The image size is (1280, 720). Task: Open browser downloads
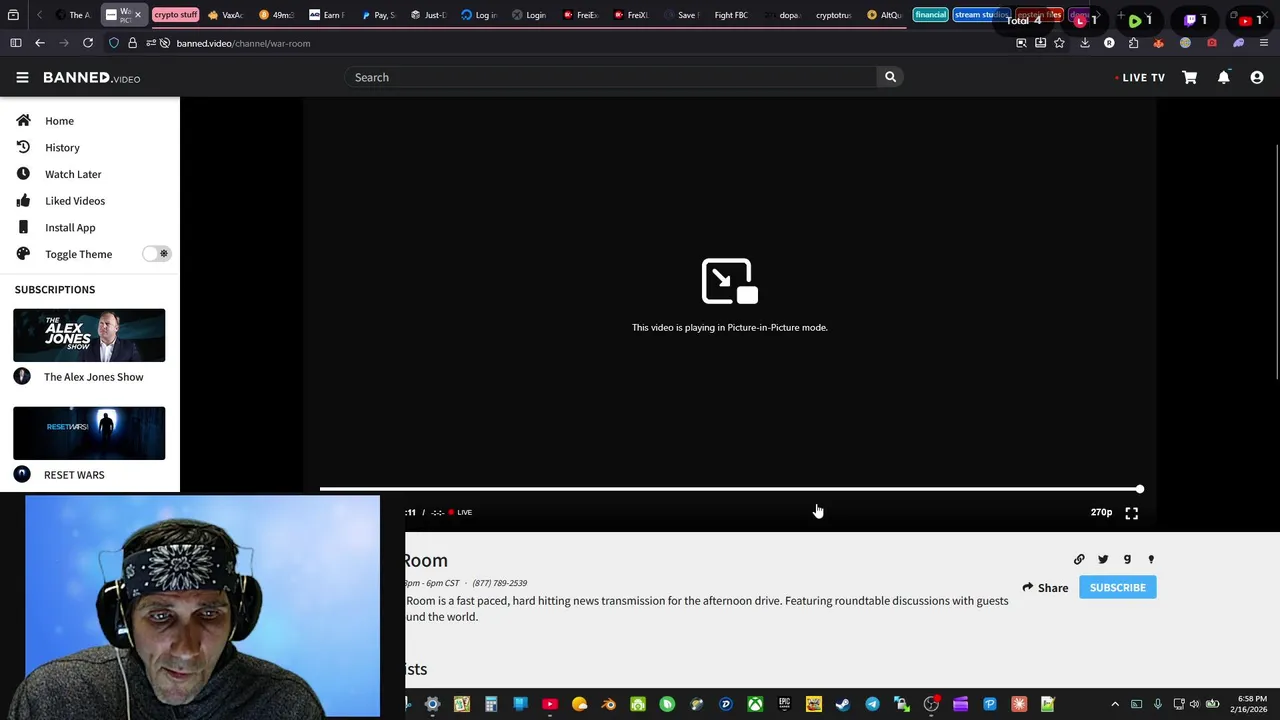pyautogui.click(x=1085, y=43)
